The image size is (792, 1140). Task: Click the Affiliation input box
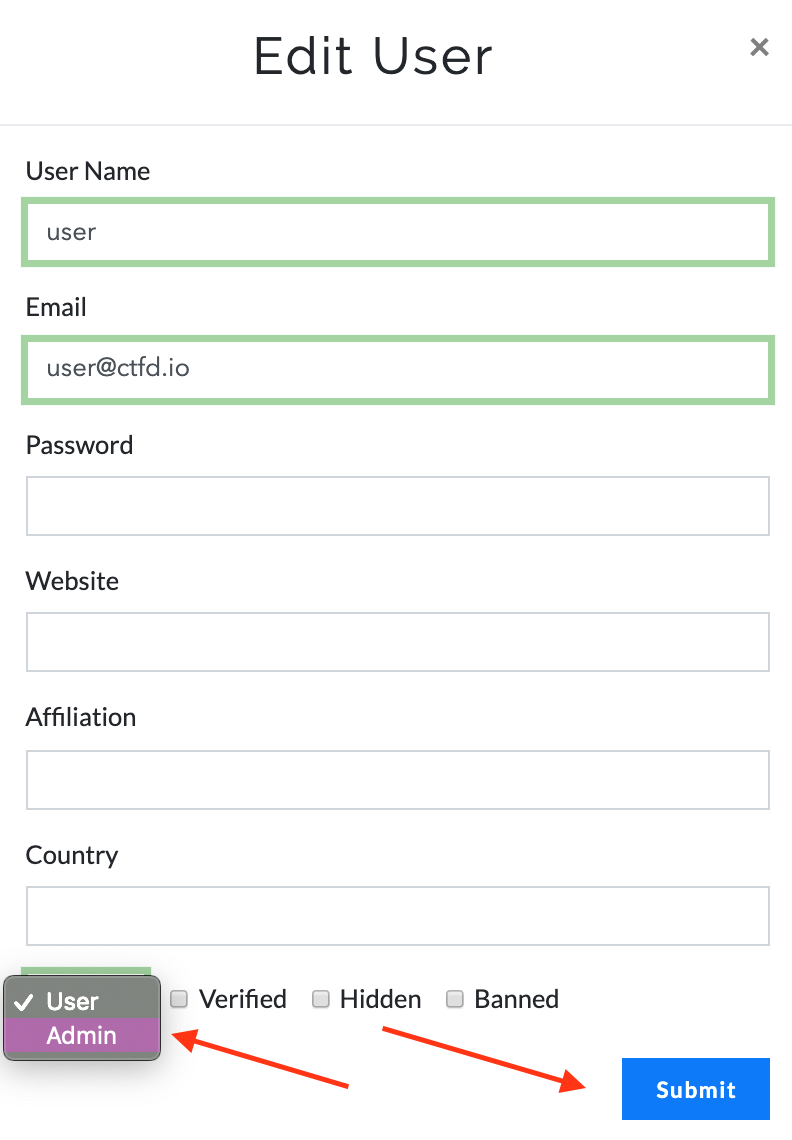point(397,779)
